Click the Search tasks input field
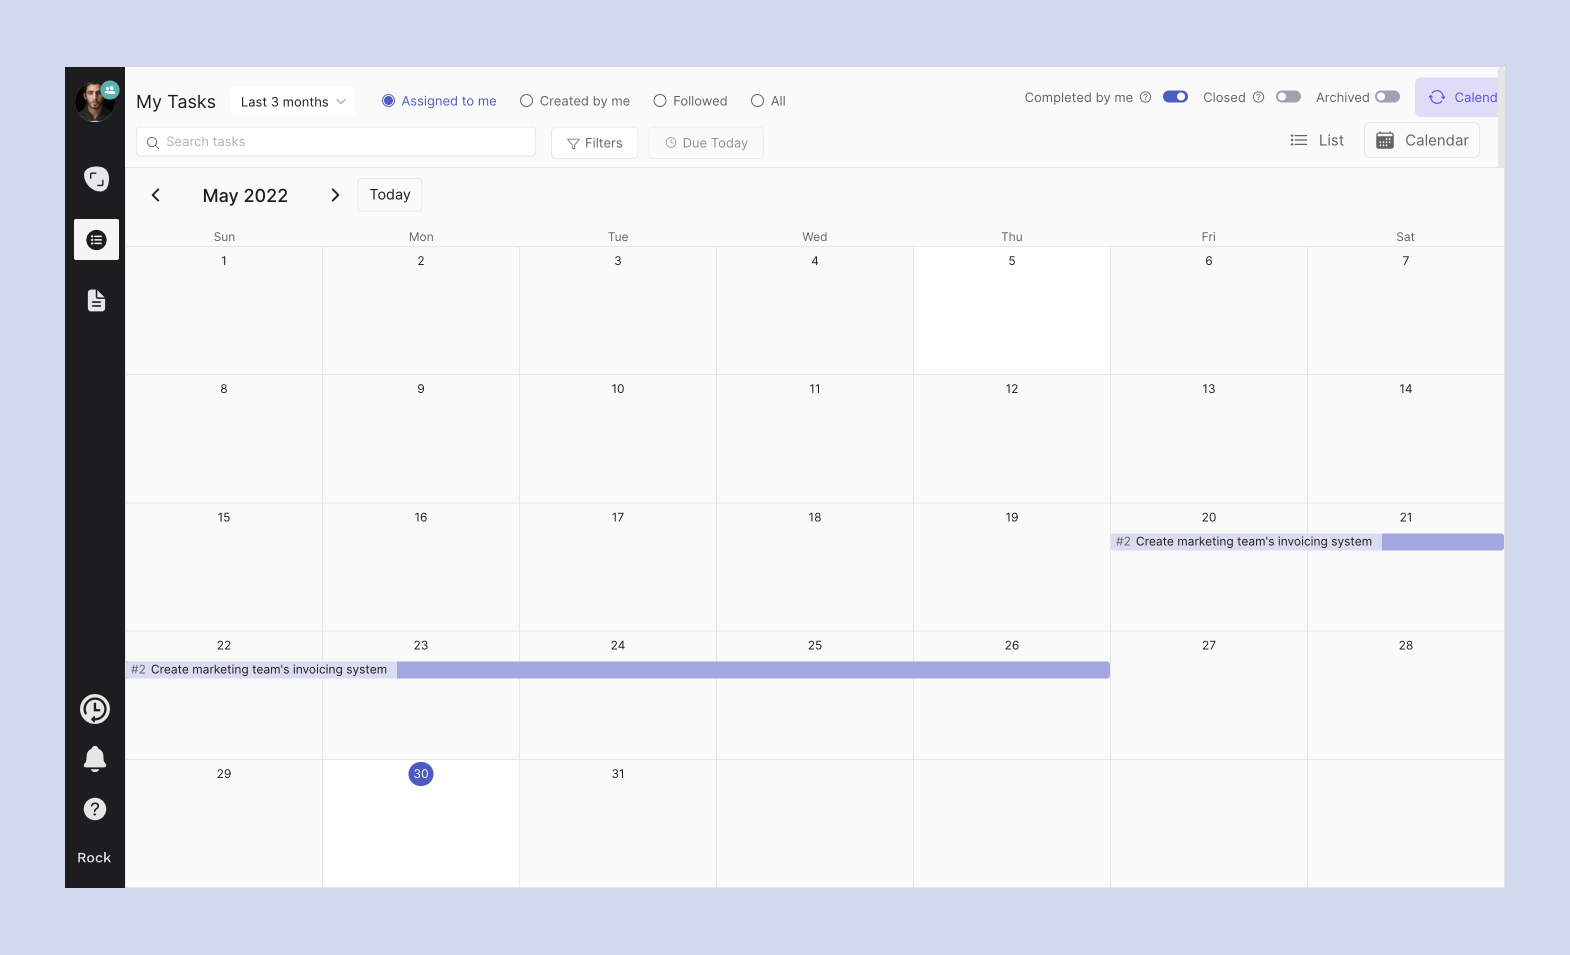 [336, 142]
